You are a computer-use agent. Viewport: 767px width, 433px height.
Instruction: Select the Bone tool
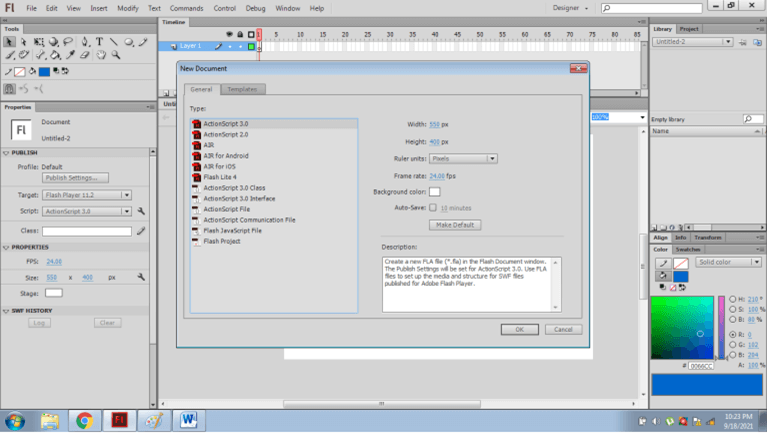pos(41,55)
